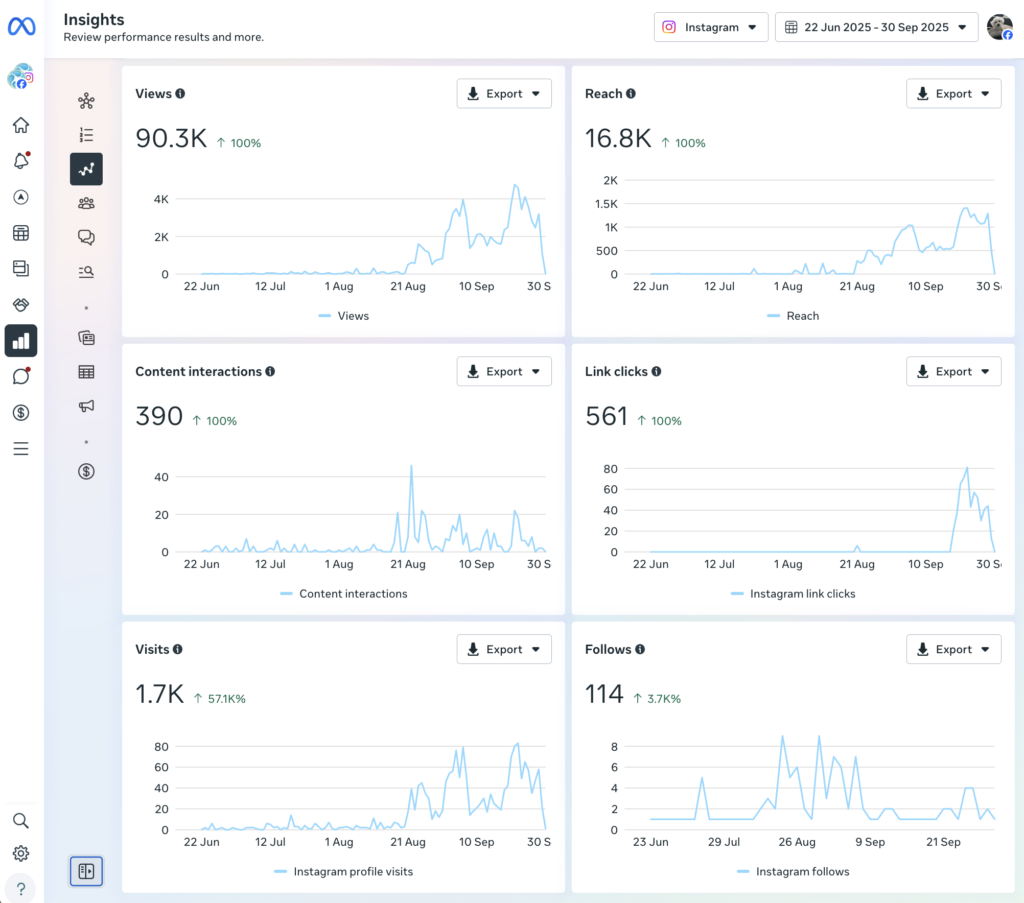Select the Audience people icon in insights panel
This screenshot has width=1024, height=903.
pyautogui.click(x=86, y=203)
